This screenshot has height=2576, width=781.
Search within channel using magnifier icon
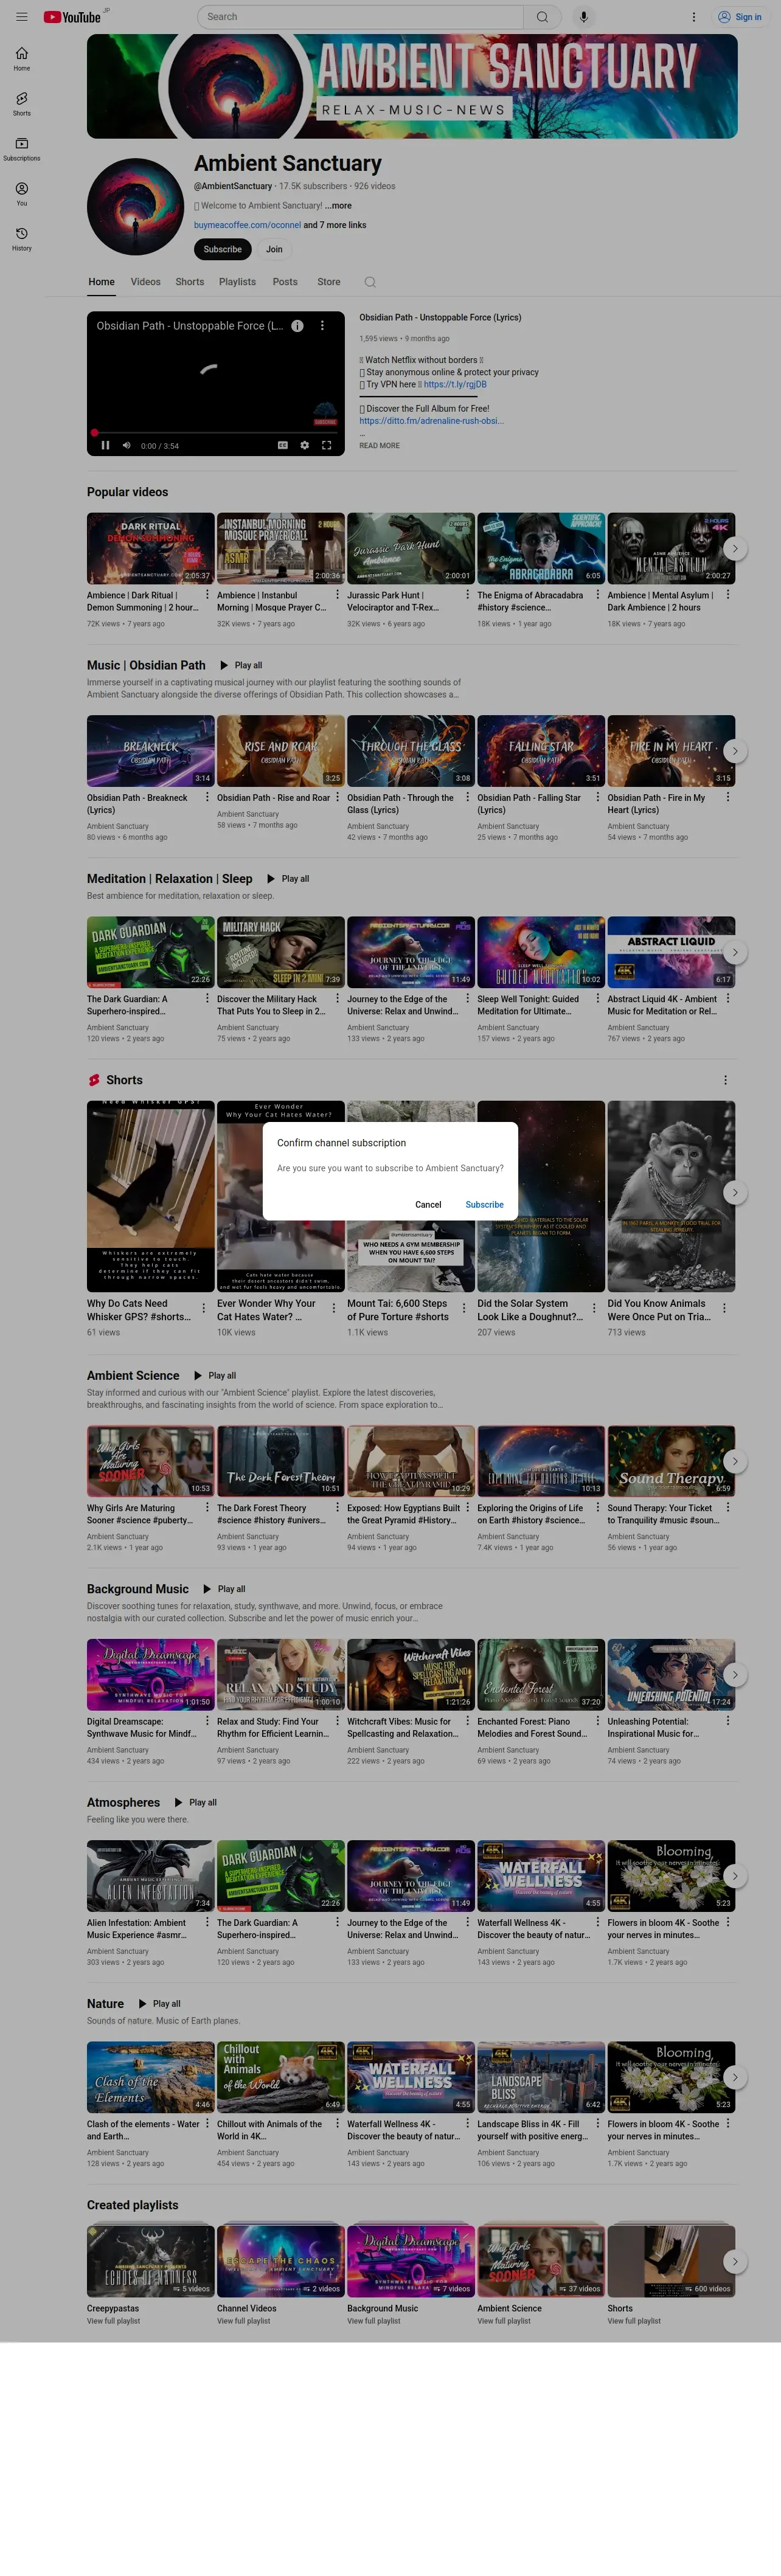370,282
